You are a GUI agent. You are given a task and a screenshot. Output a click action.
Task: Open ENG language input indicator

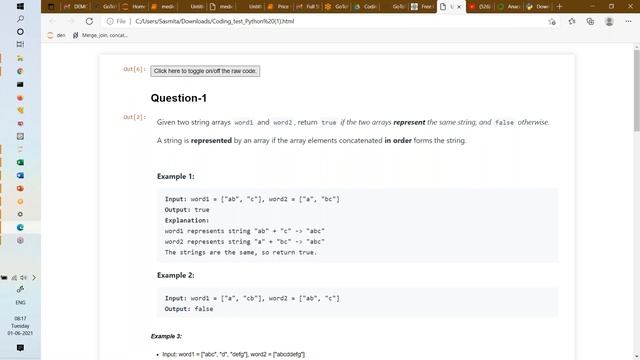tap(20, 302)
